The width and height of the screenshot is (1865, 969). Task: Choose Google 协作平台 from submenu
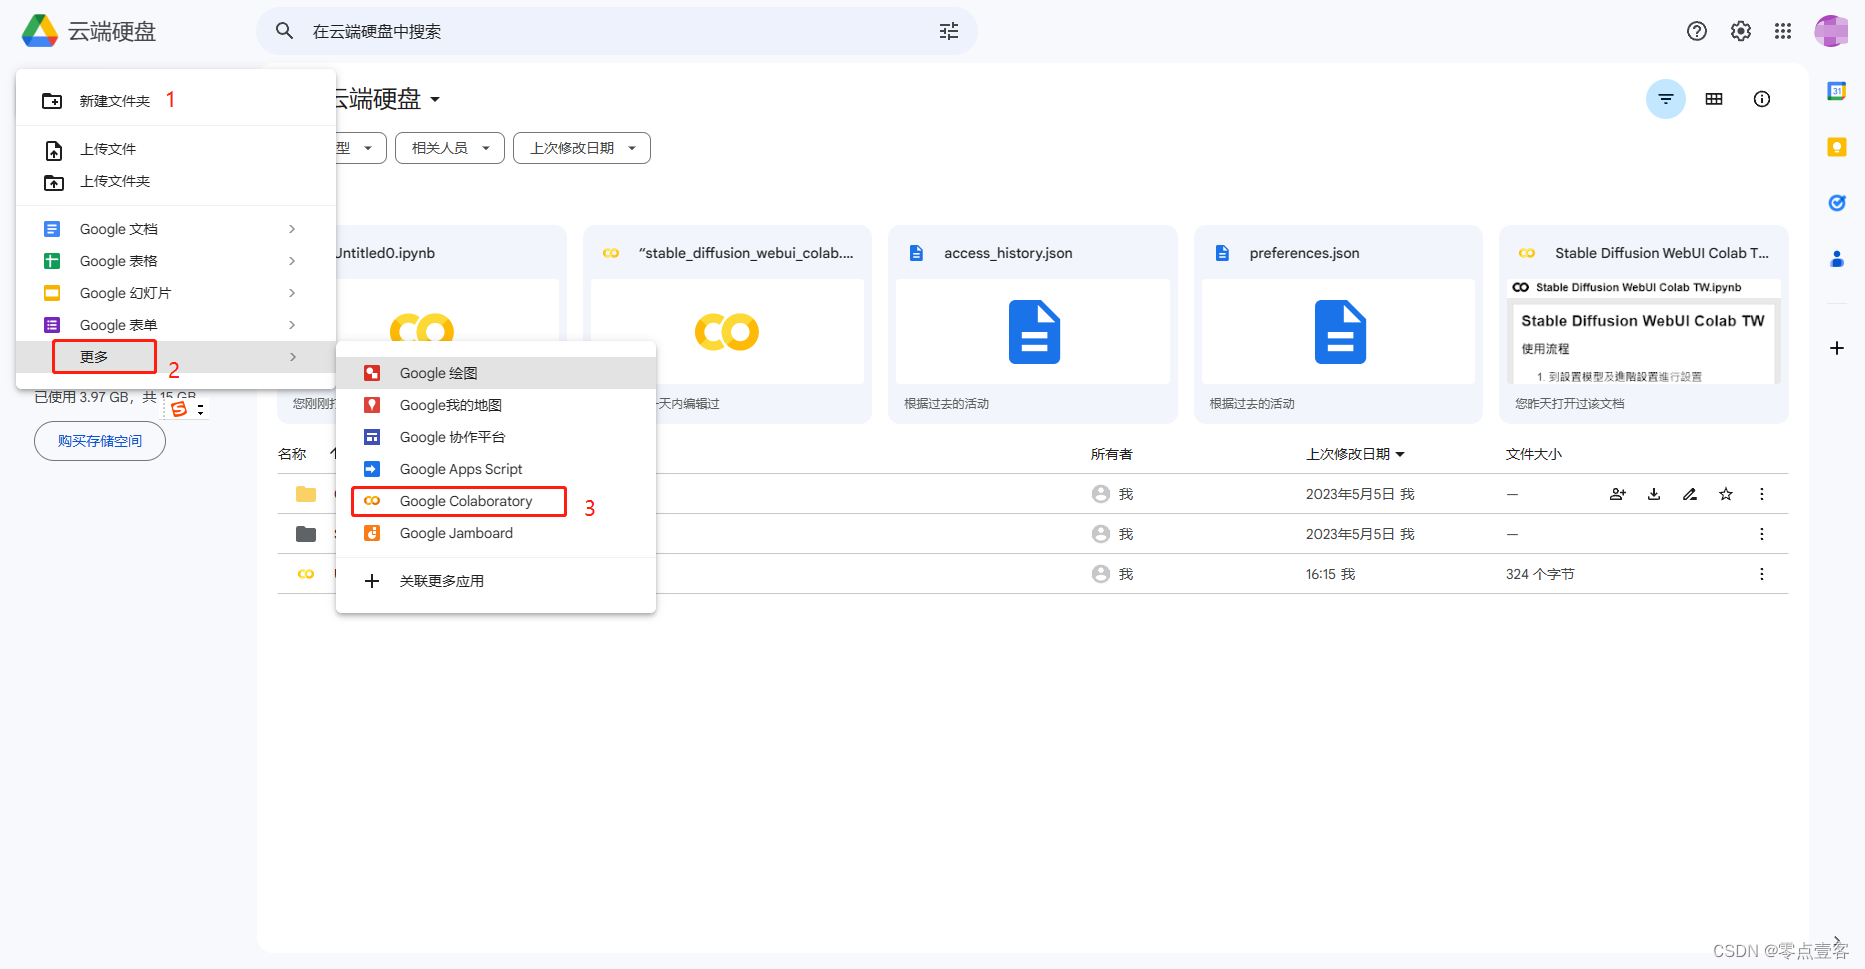coord(496,437)
